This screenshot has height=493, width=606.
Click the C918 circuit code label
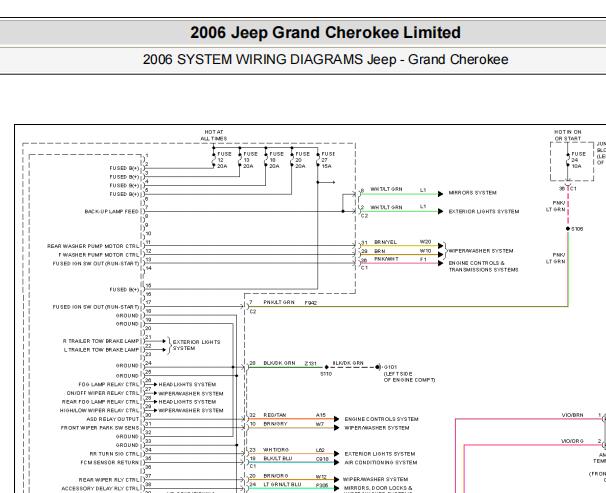[322, 459]
